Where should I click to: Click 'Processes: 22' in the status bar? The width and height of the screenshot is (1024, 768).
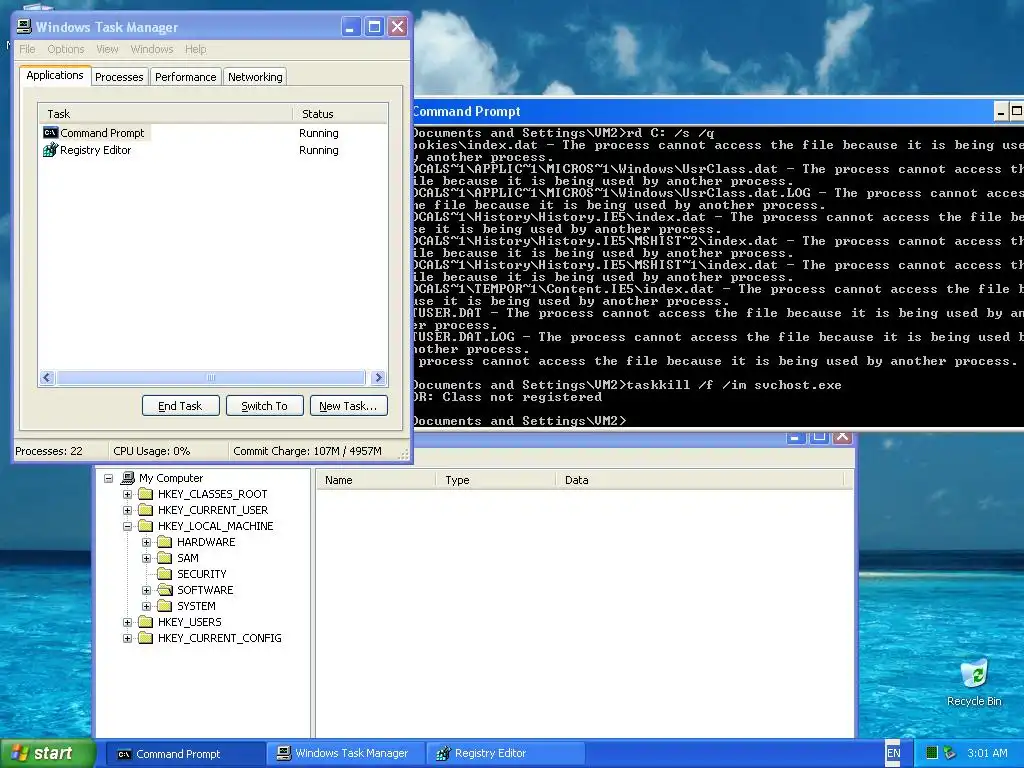pos(49,451)
